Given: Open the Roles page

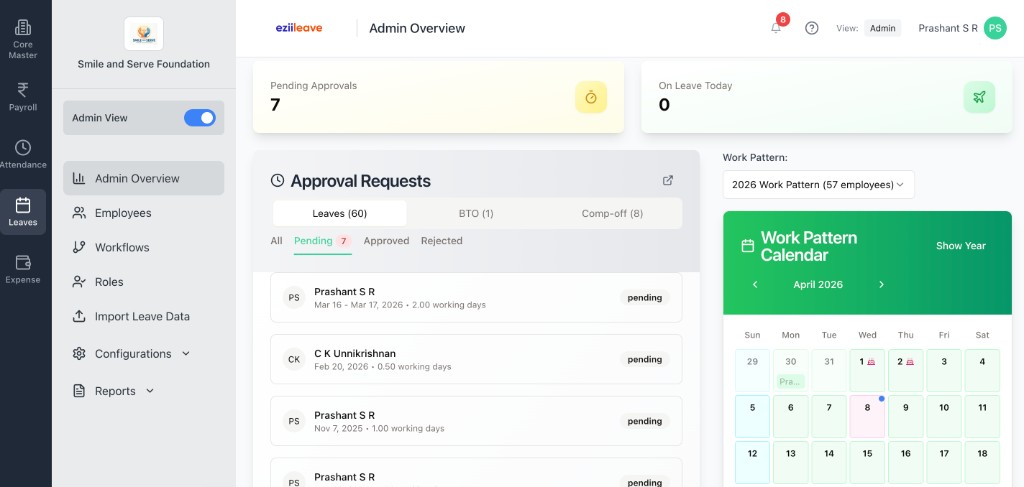Looking at the screenshot, I should tap(144, 282).
